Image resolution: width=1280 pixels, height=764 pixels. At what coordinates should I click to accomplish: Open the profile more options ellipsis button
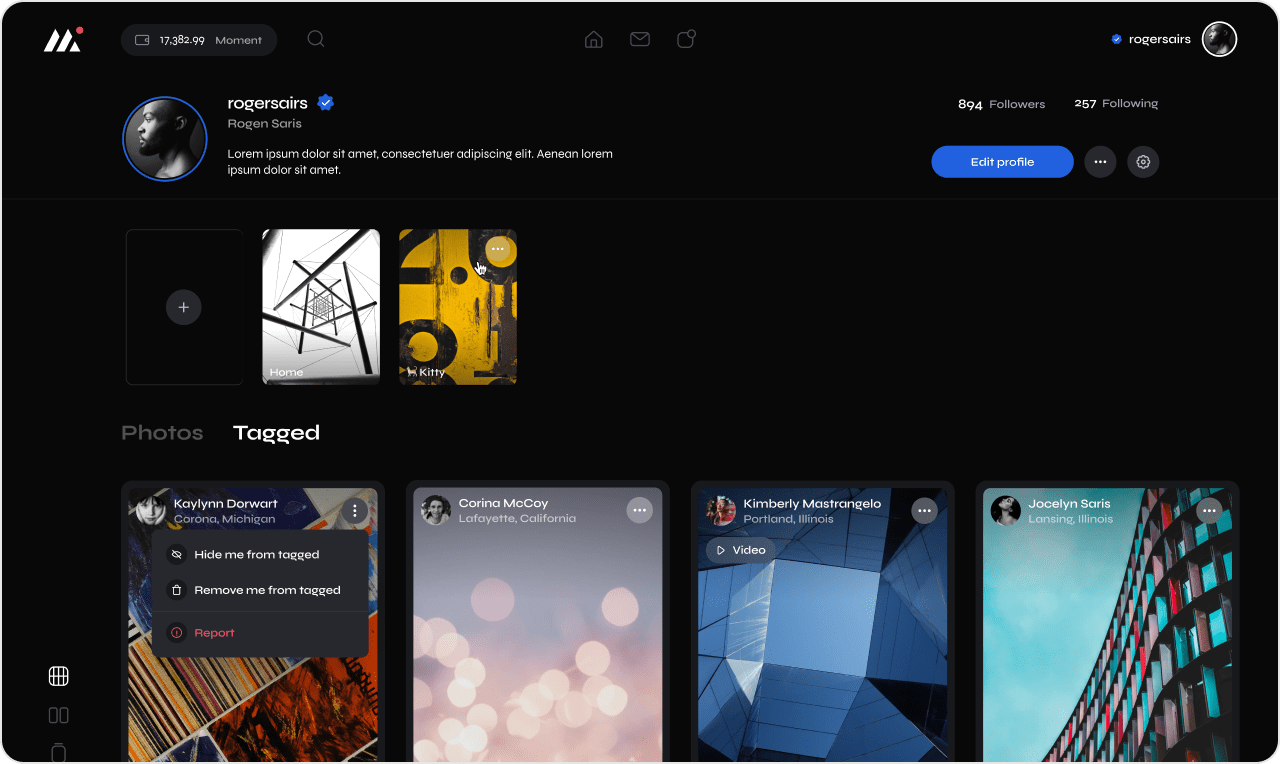1100,162
